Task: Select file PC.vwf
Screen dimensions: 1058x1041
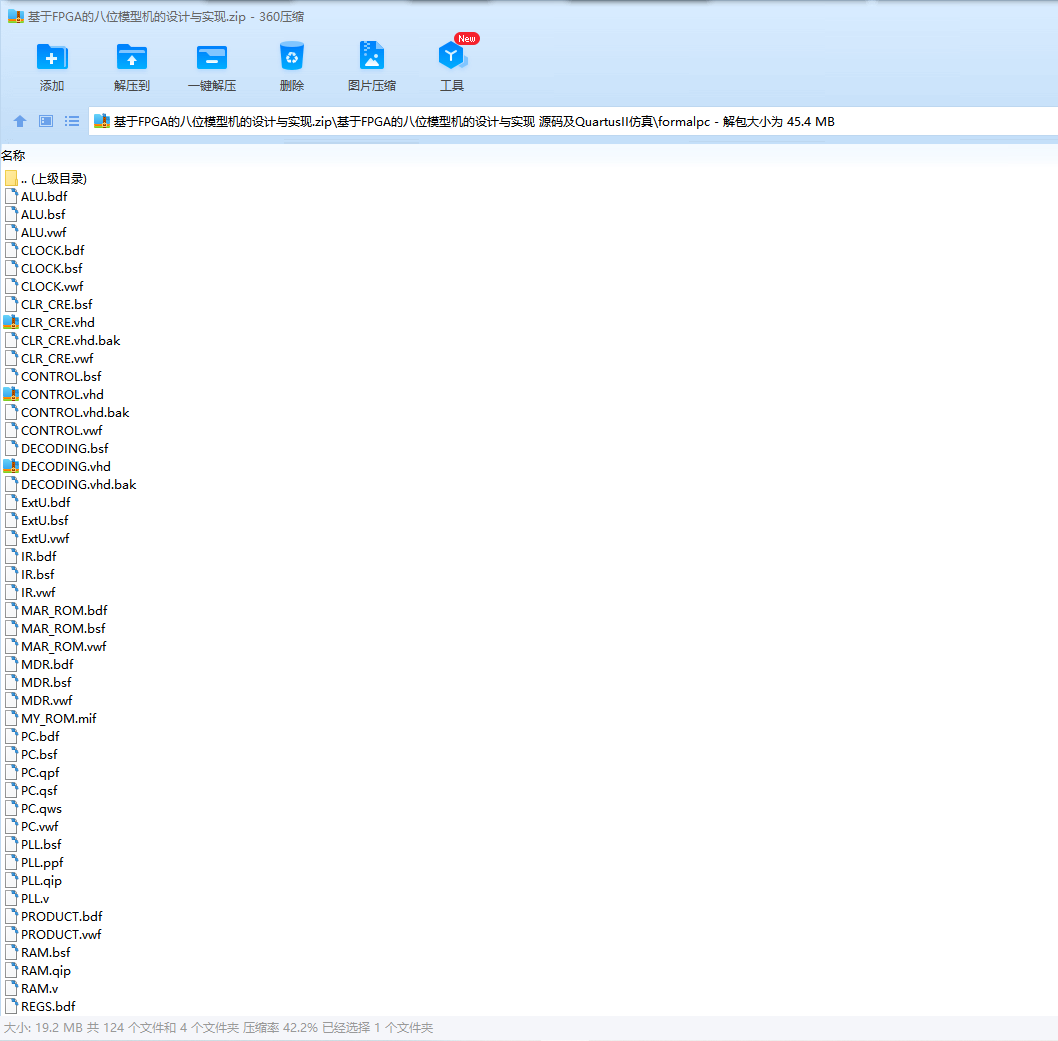Action: 32,826
